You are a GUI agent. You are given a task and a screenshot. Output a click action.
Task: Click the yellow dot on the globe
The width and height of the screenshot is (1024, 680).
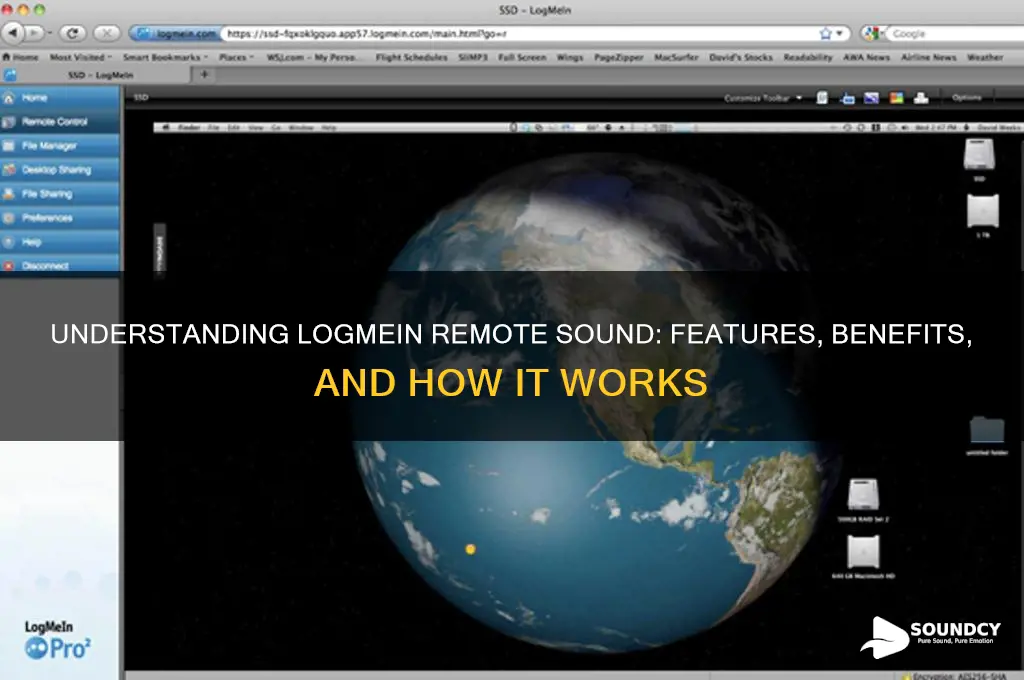click(470, 549)
